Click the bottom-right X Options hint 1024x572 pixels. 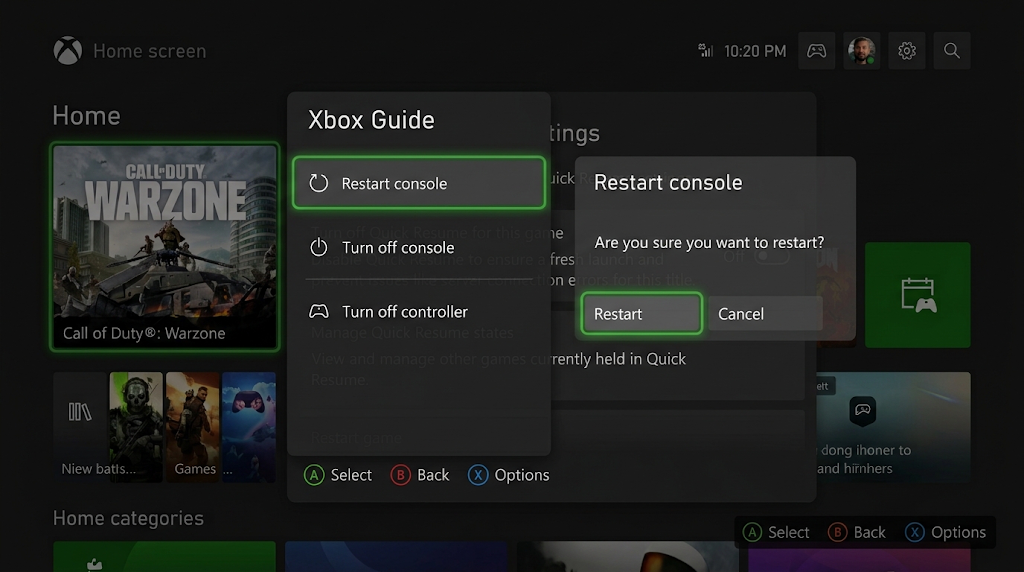click(945, 532)
